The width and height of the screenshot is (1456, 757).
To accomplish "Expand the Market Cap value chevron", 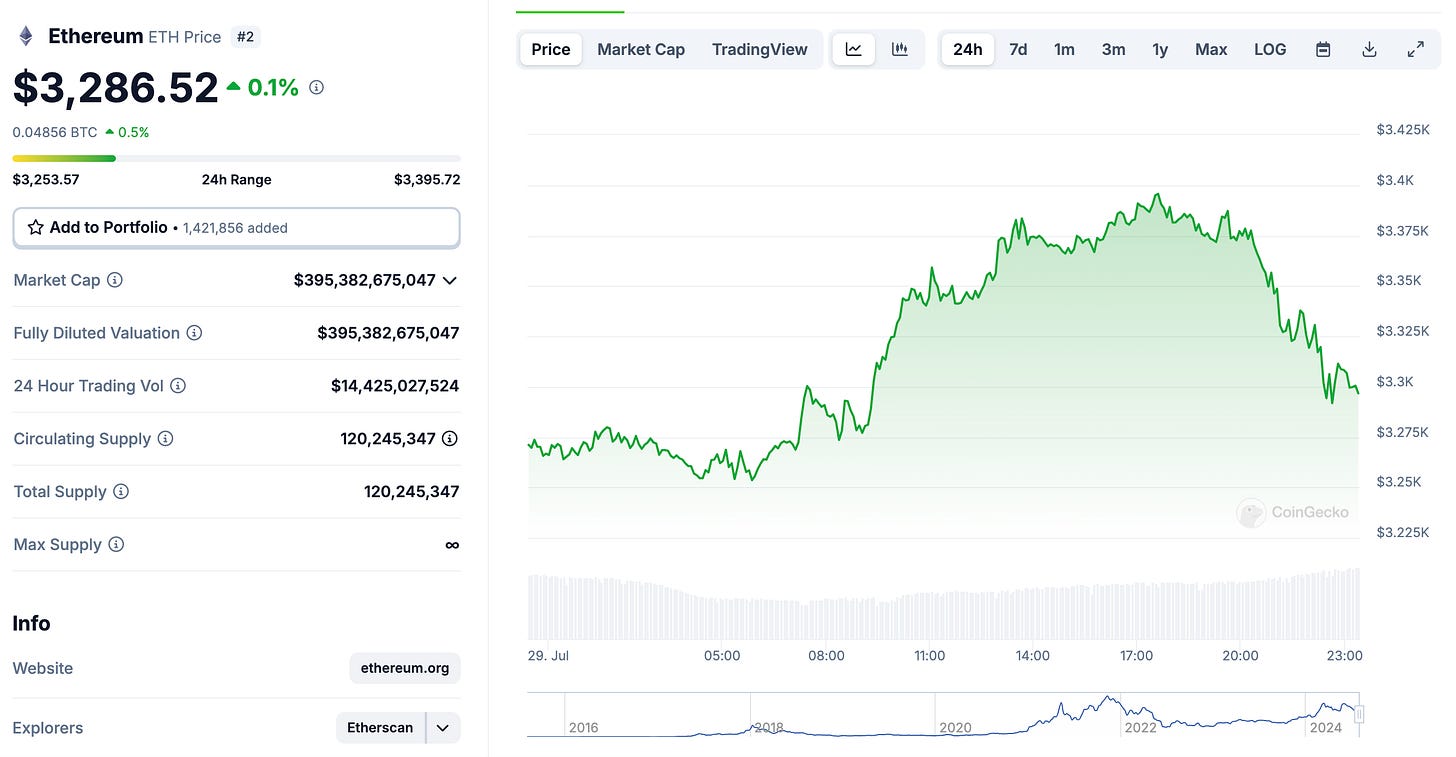I will (x=450, y=280).
